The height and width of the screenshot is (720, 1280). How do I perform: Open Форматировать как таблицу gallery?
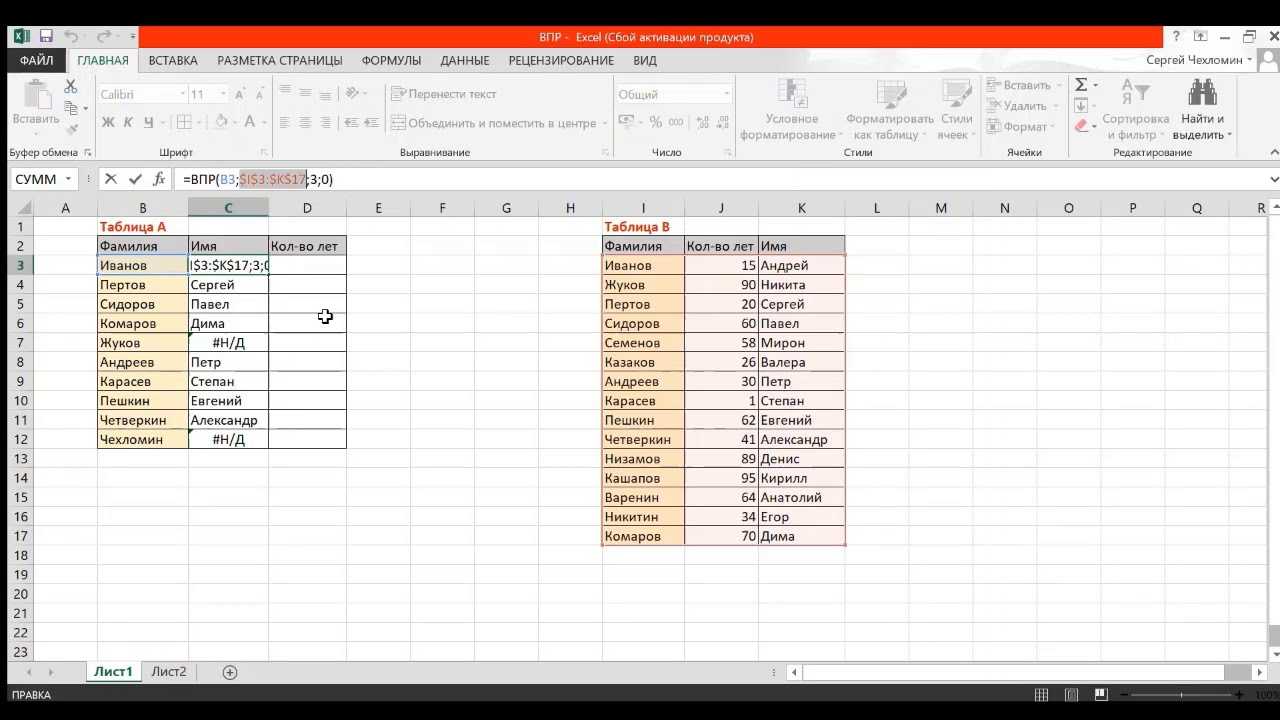click(x=889, y=110)
